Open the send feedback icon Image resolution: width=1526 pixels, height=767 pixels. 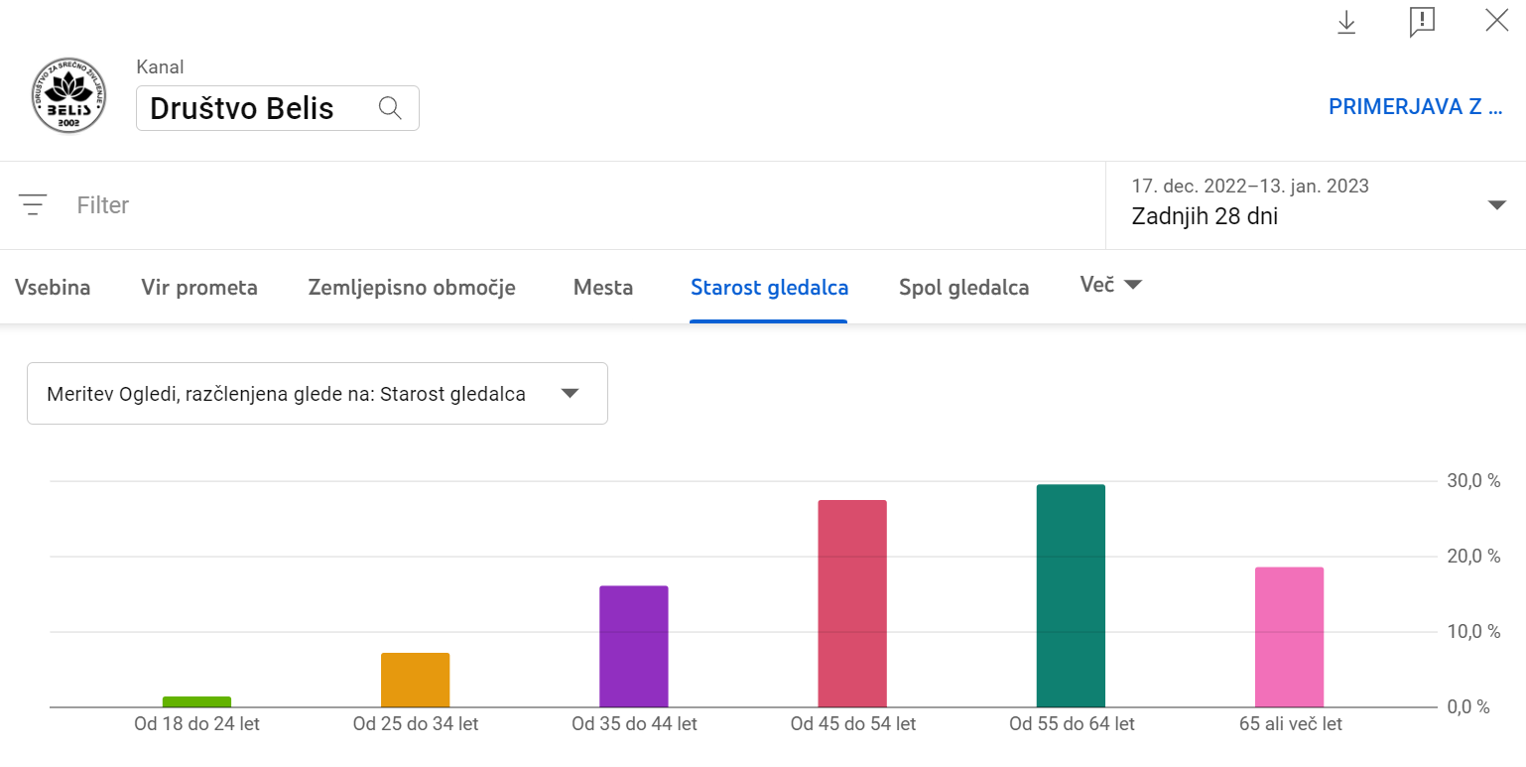point(1422,21)
